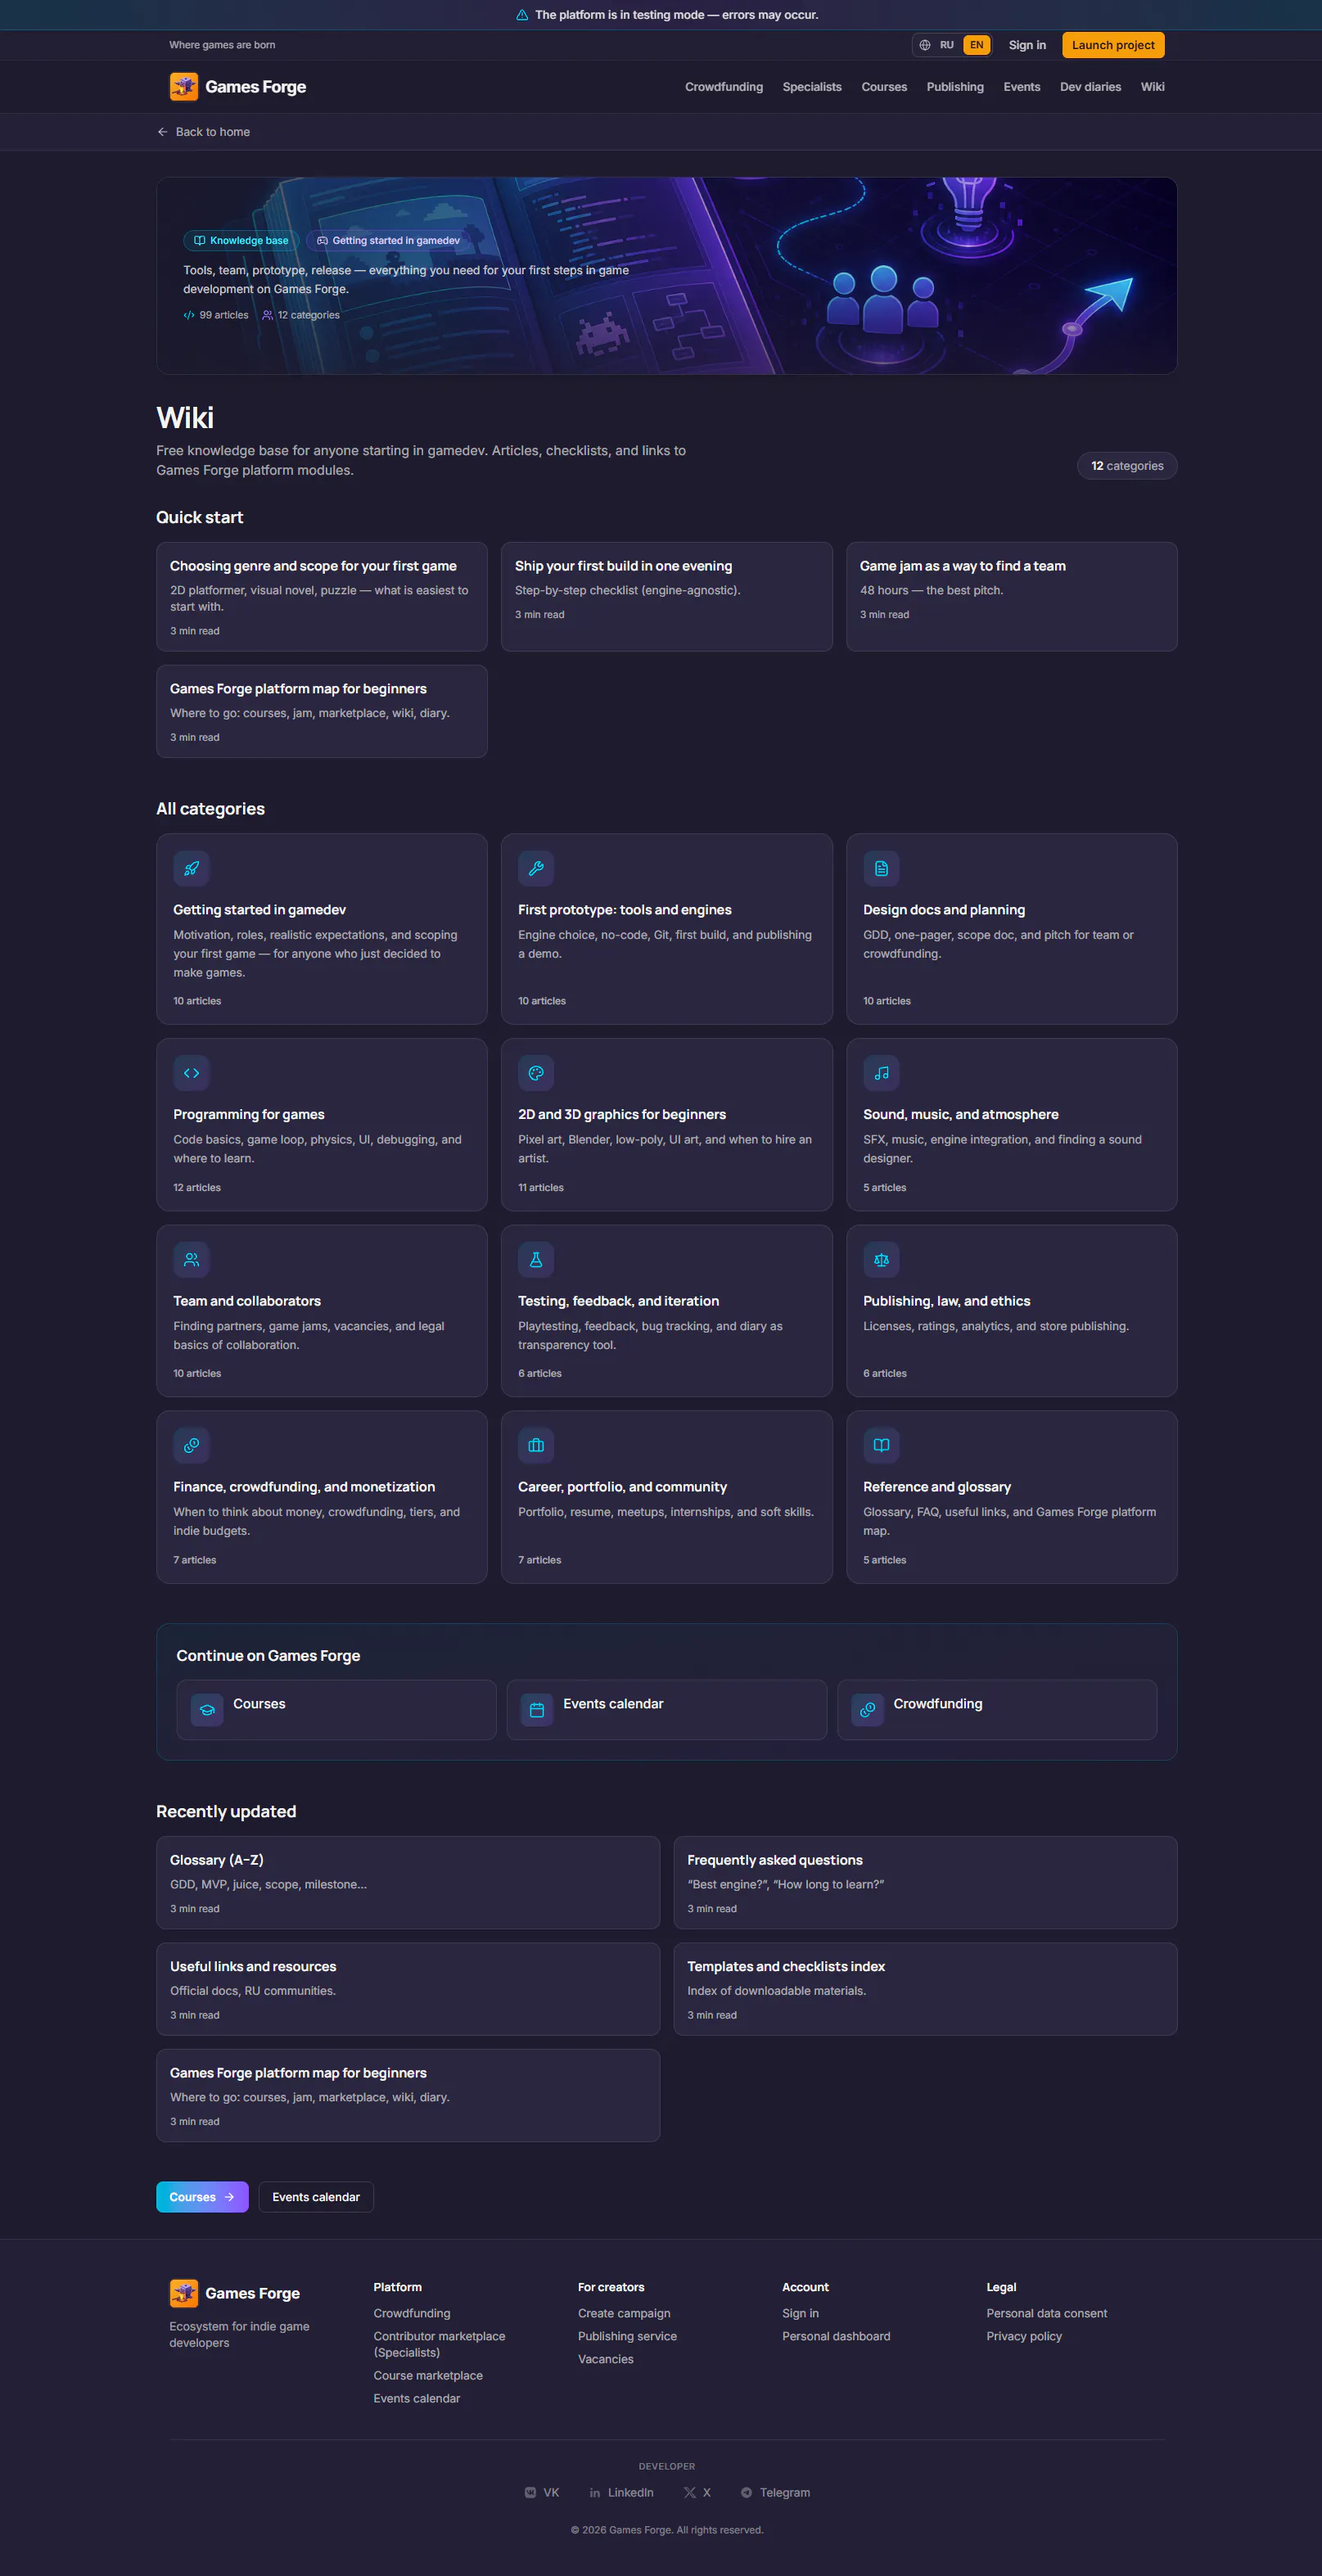1322x2576 pixels.
Task: Click the LinkedIn icon in footer
Action: click(x=595, y=2493)
